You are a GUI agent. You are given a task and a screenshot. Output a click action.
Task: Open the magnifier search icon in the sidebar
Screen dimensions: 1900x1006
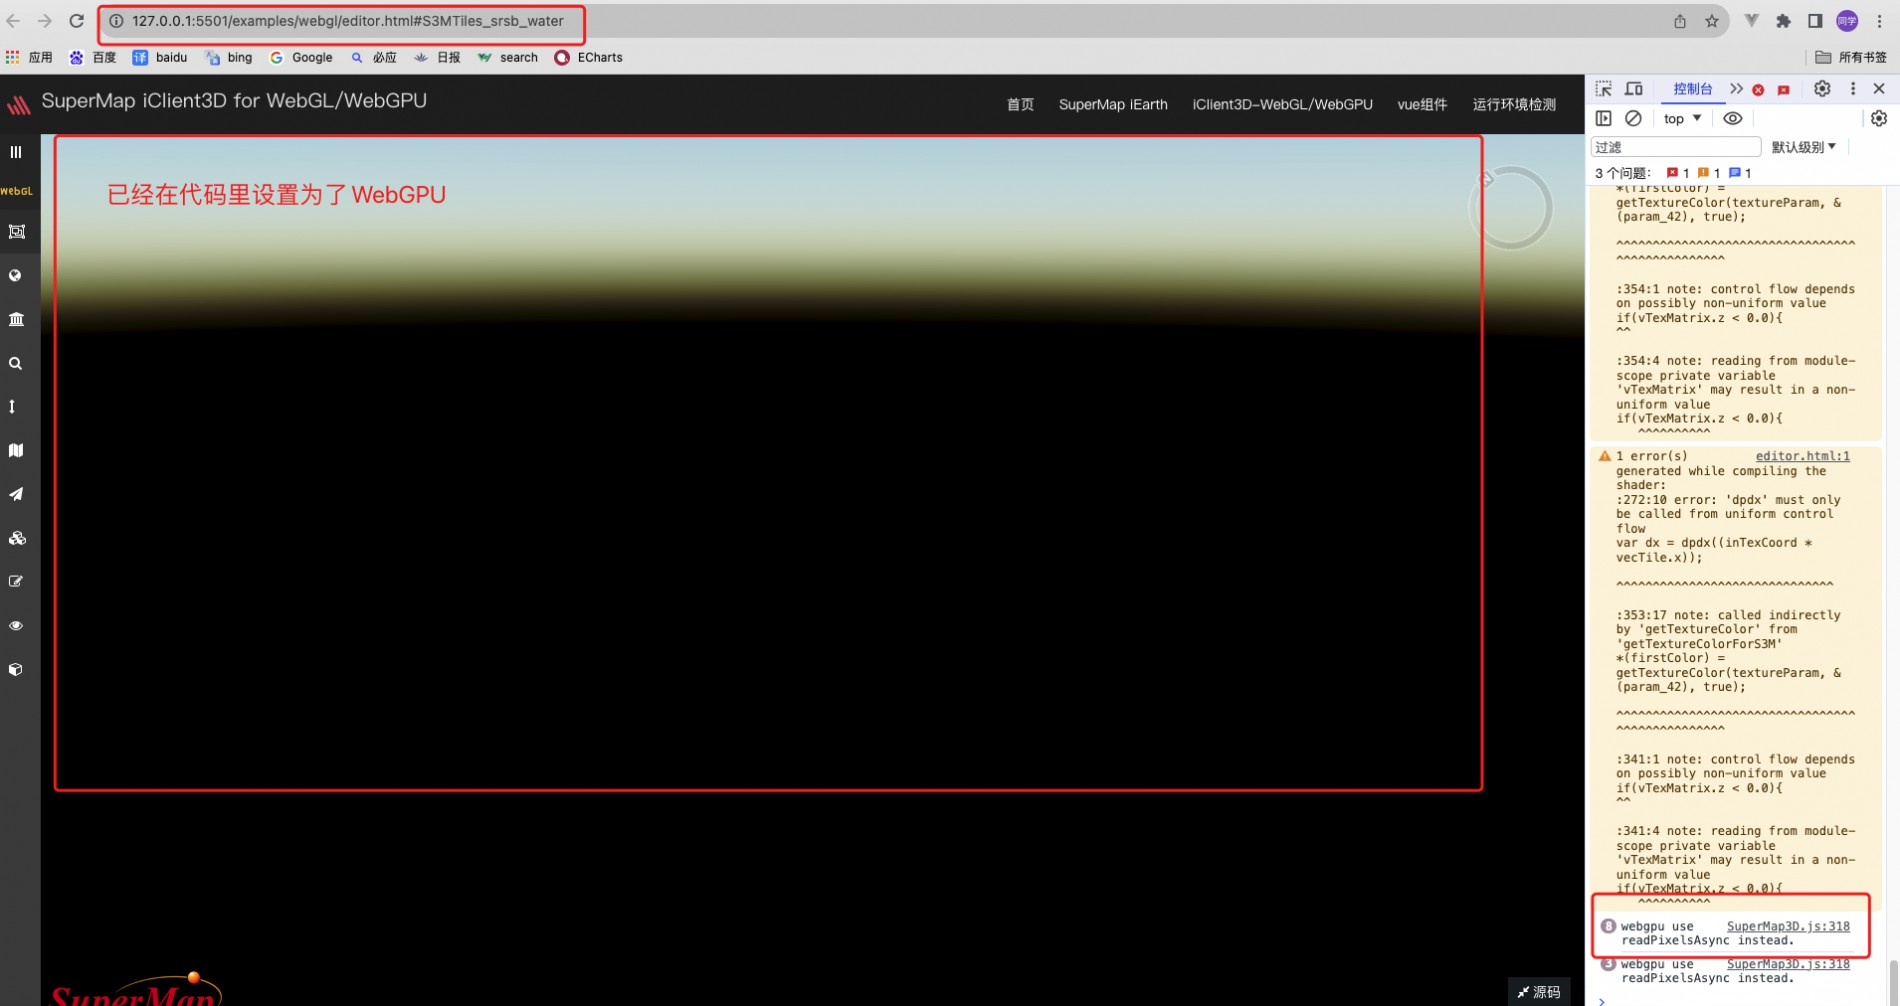[x=15, y=364]
